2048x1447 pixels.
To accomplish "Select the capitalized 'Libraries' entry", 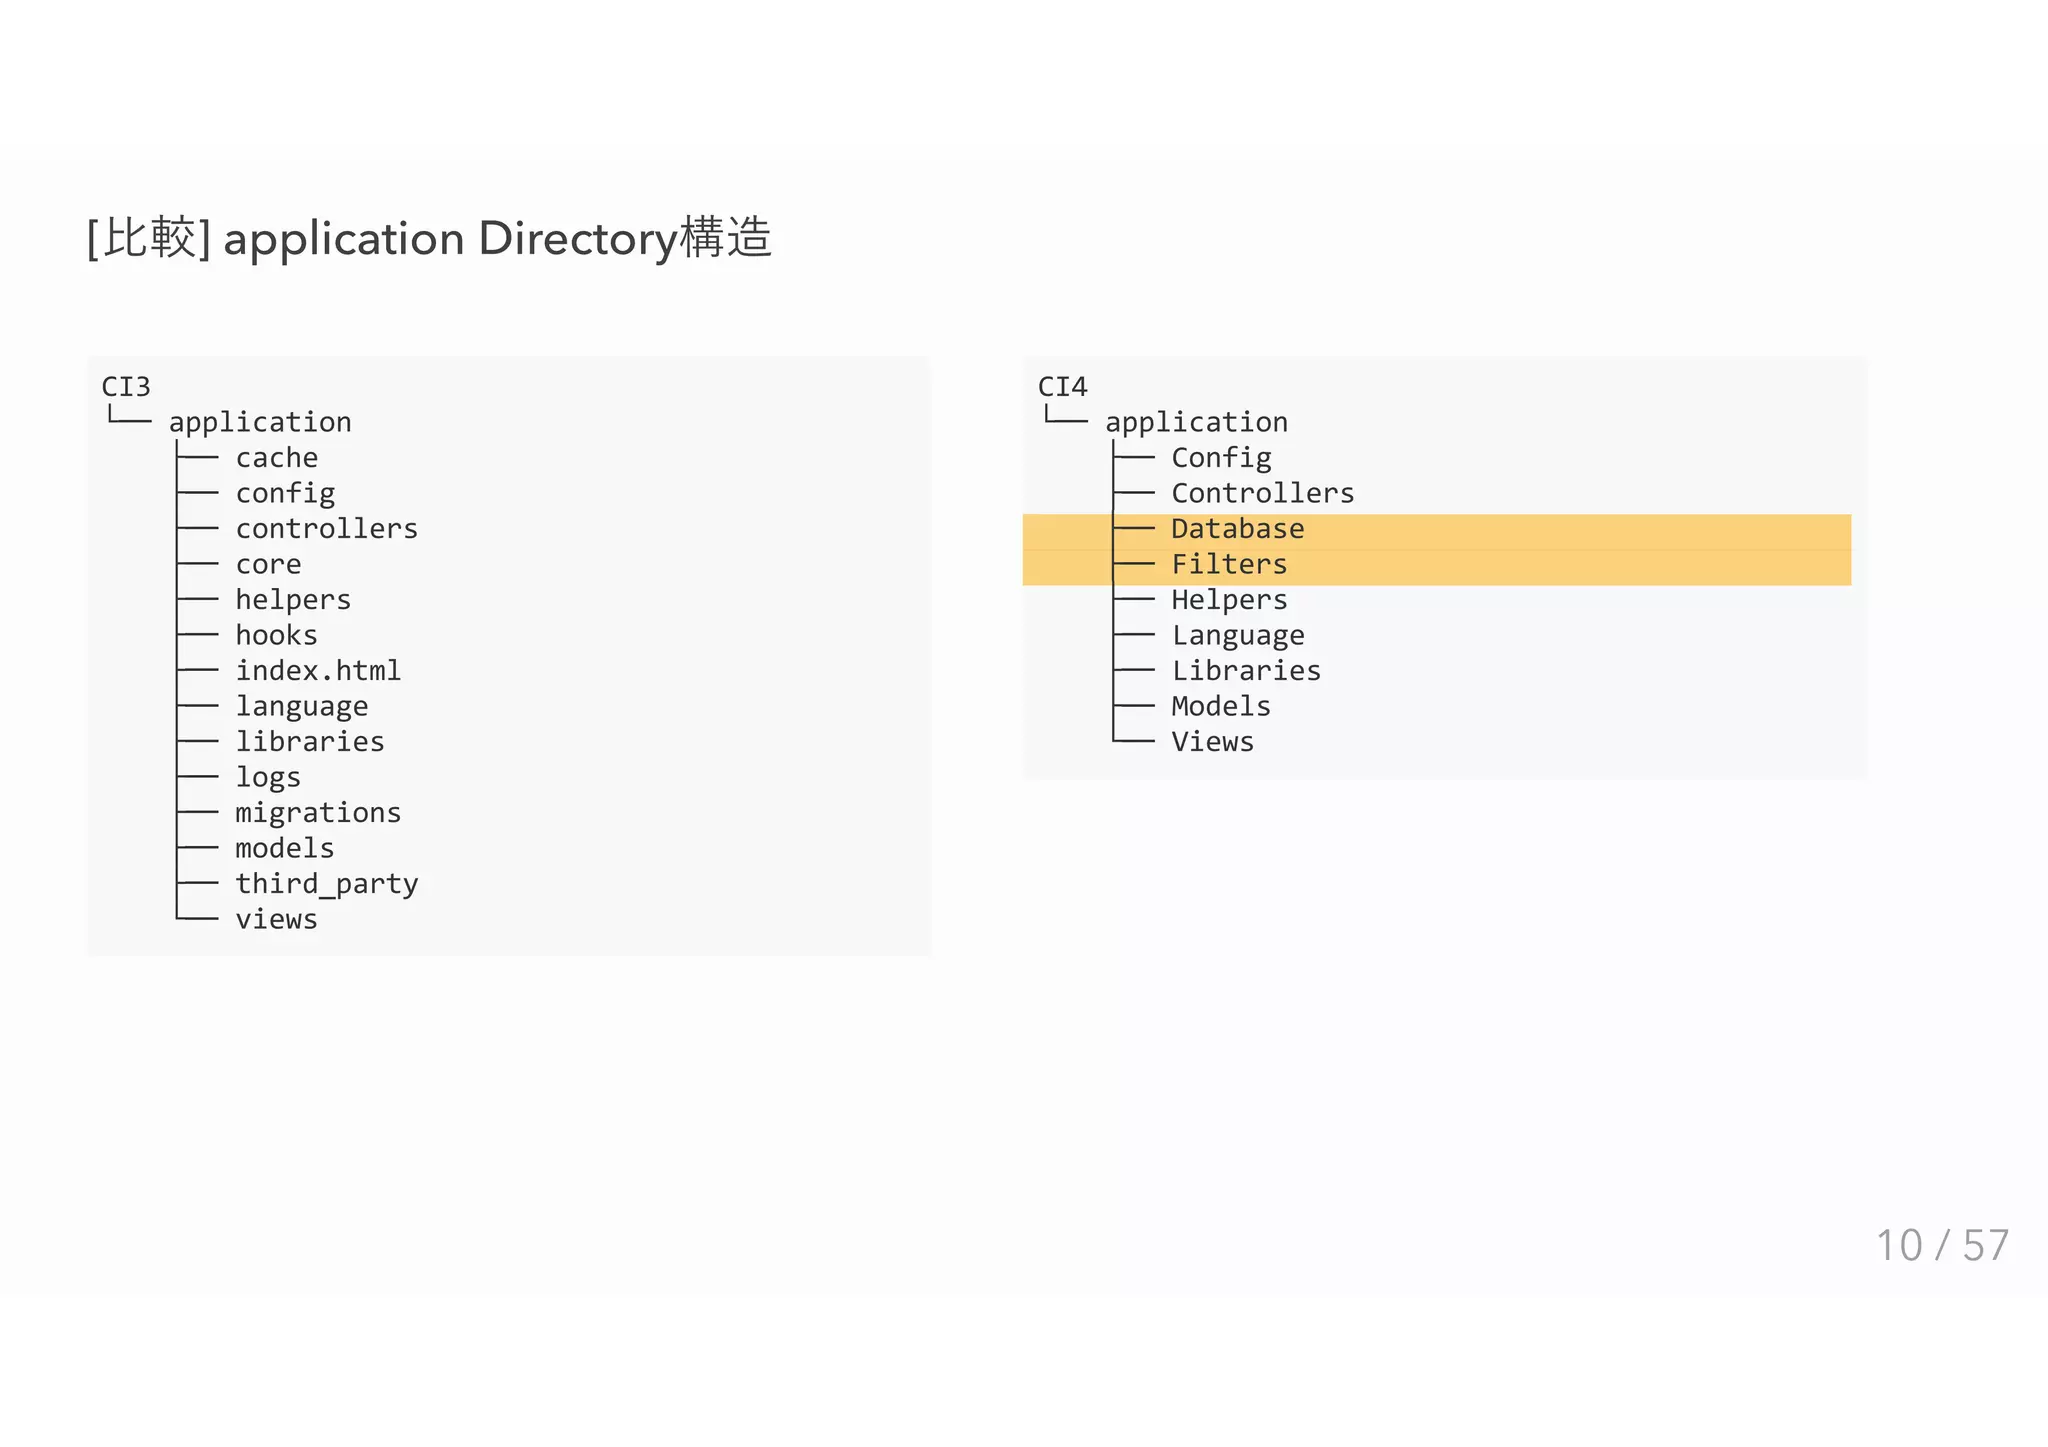I will coord(1246,670).
